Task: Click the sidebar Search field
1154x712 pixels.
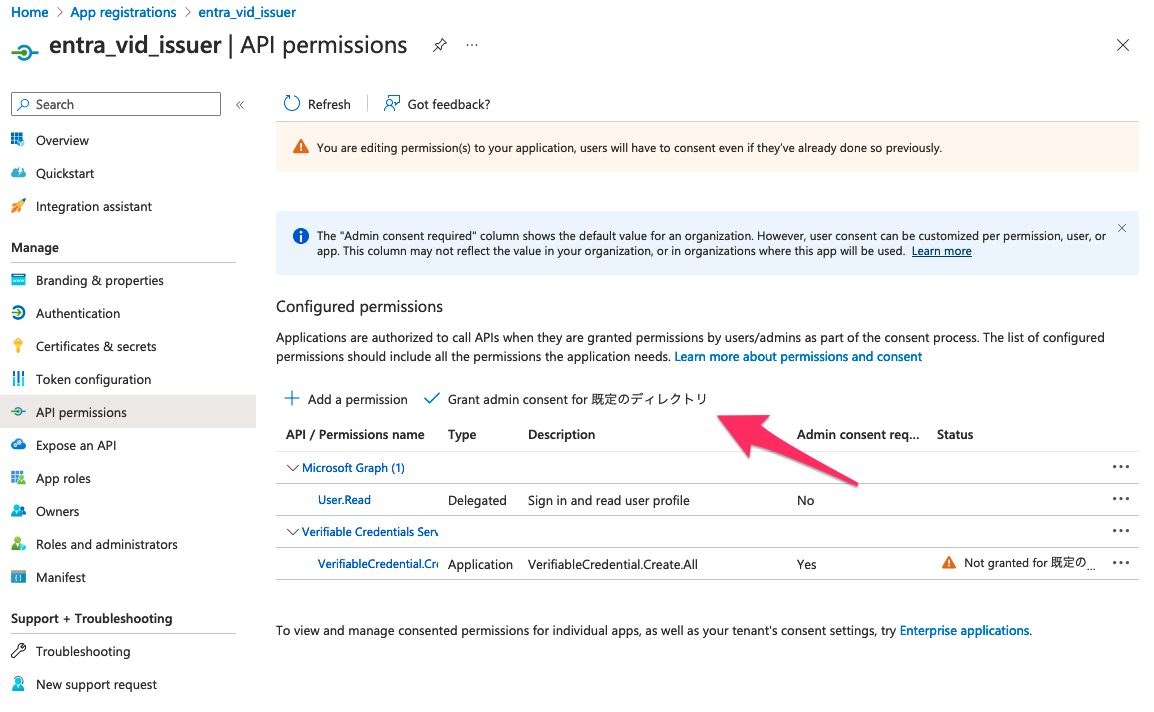Action: (116, 104)
